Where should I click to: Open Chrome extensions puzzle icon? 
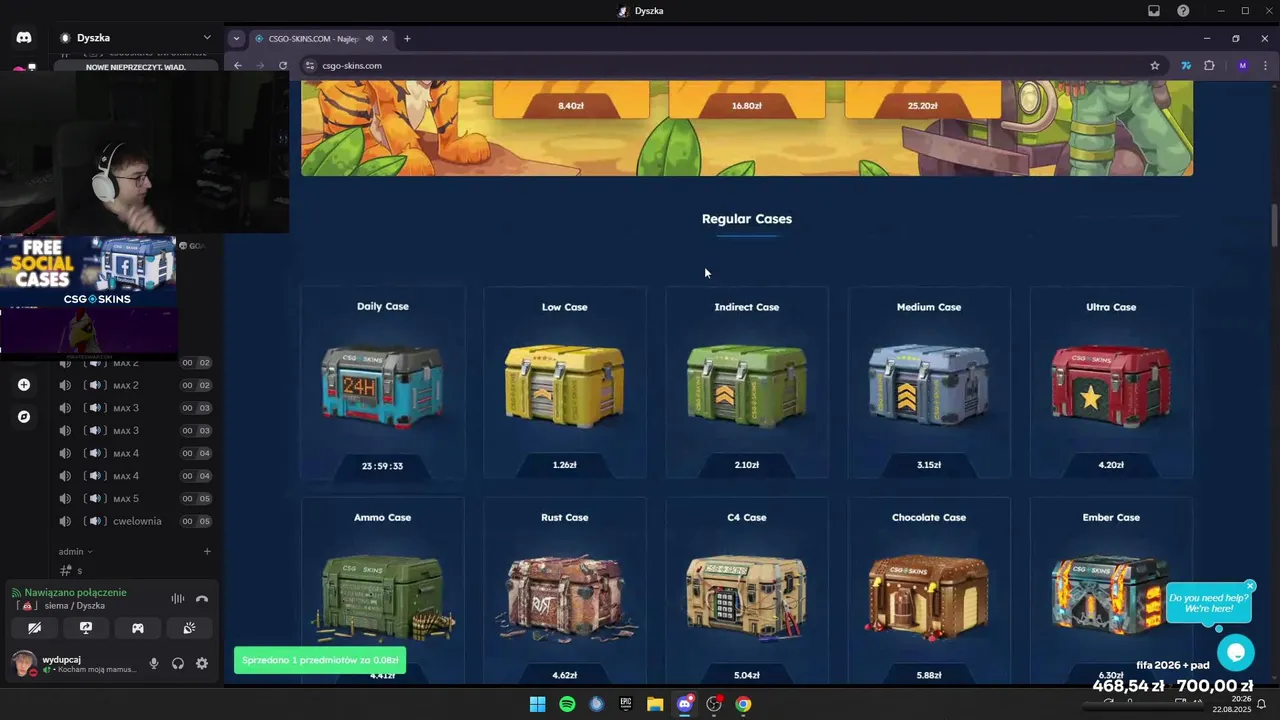click(1209, 65)
